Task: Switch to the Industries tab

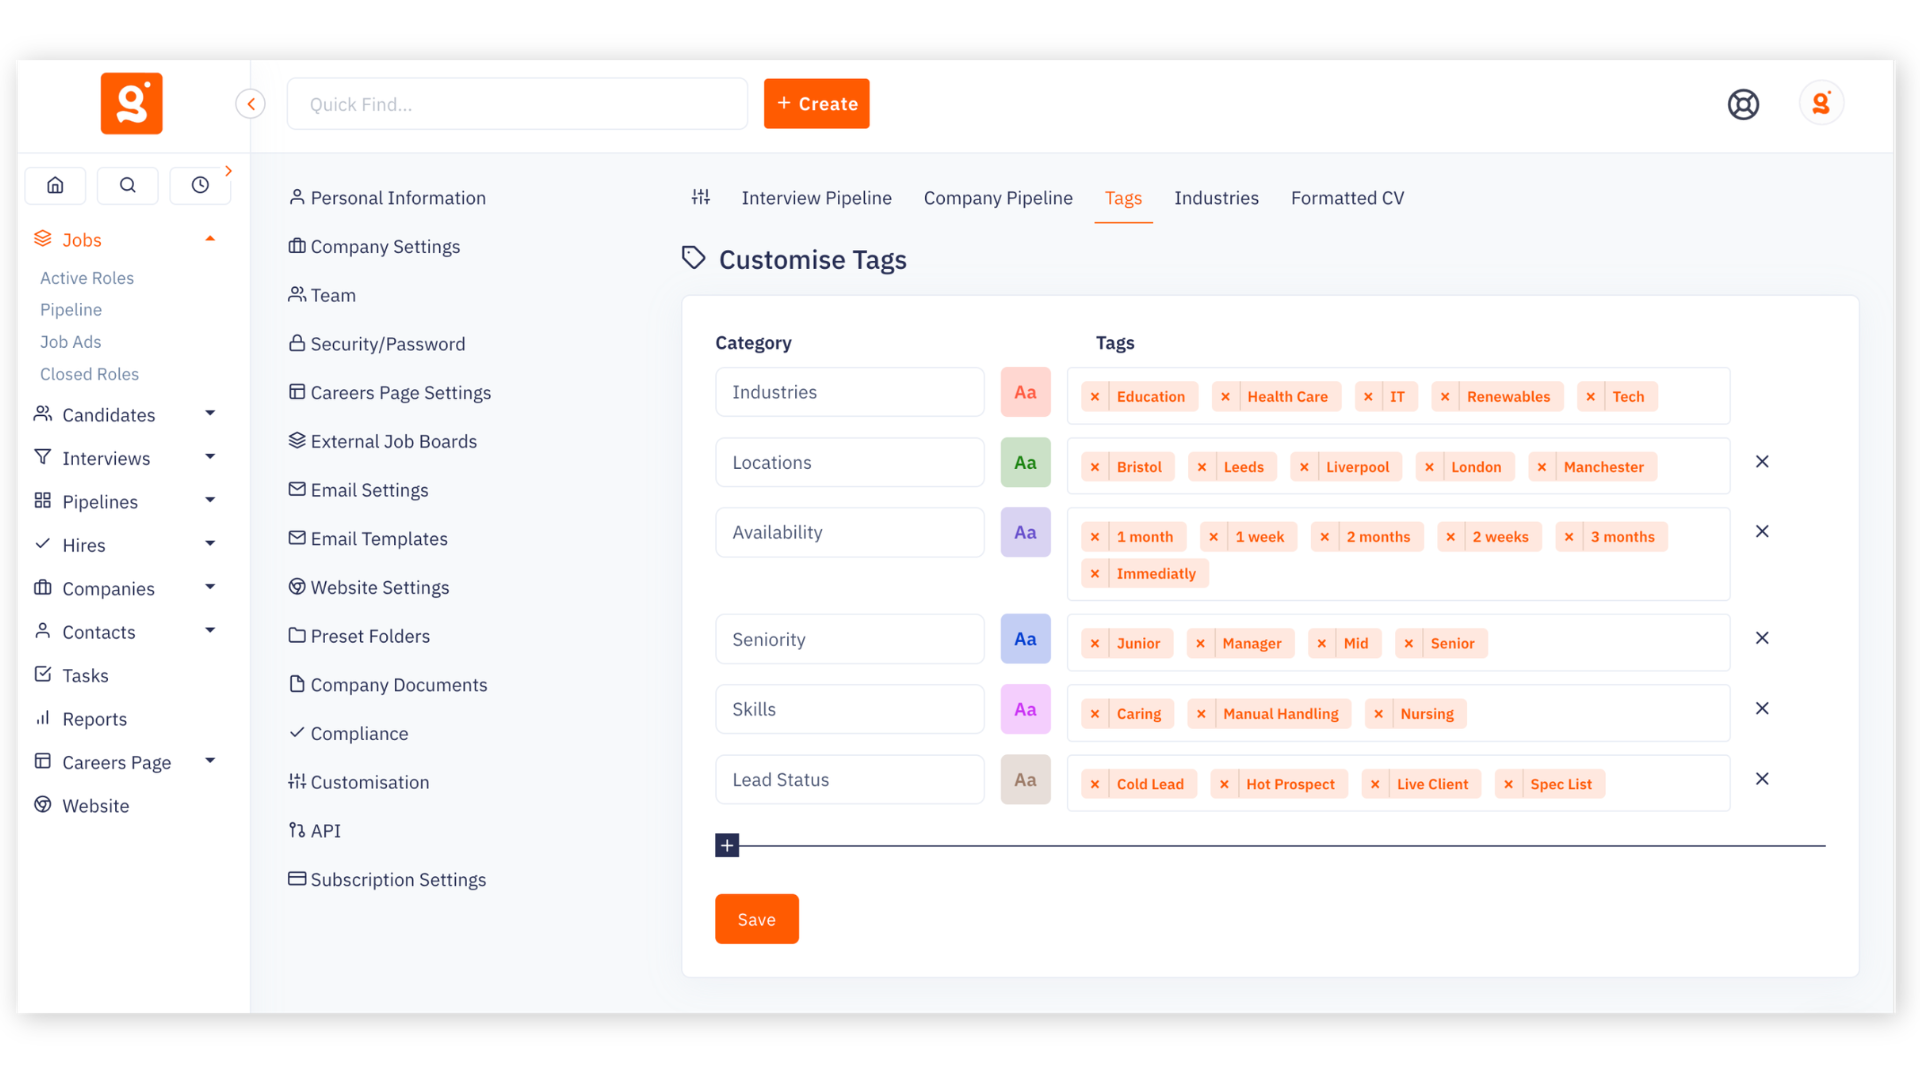Action: pos(1216,197)
